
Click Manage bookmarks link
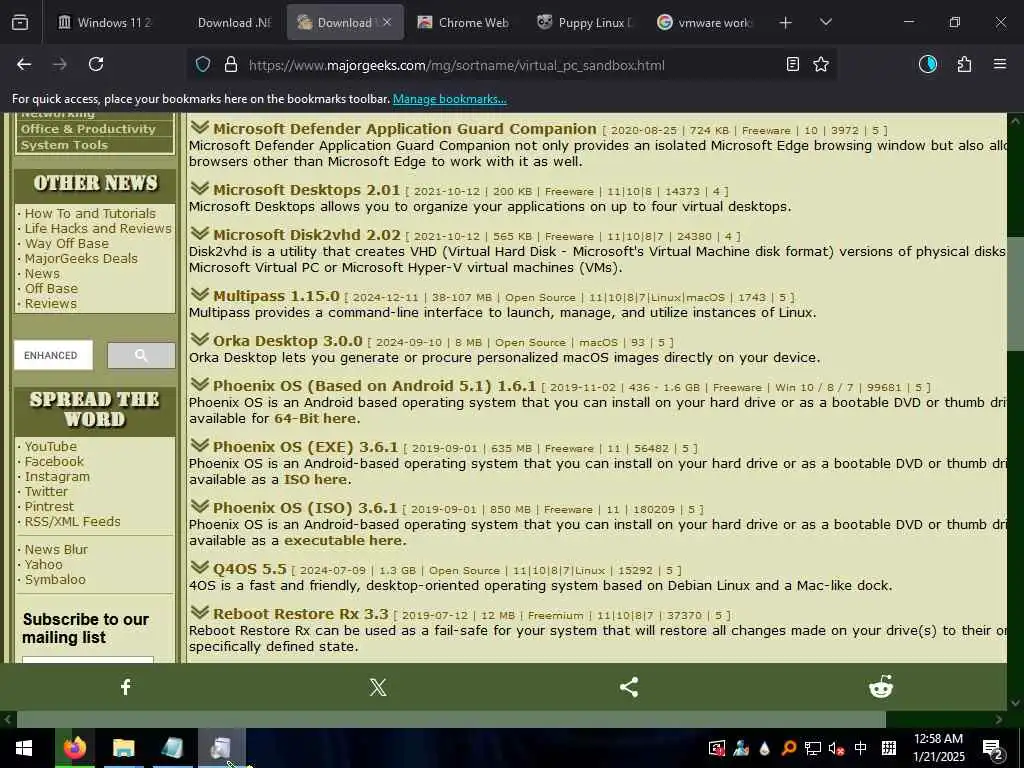coord(449,99)
